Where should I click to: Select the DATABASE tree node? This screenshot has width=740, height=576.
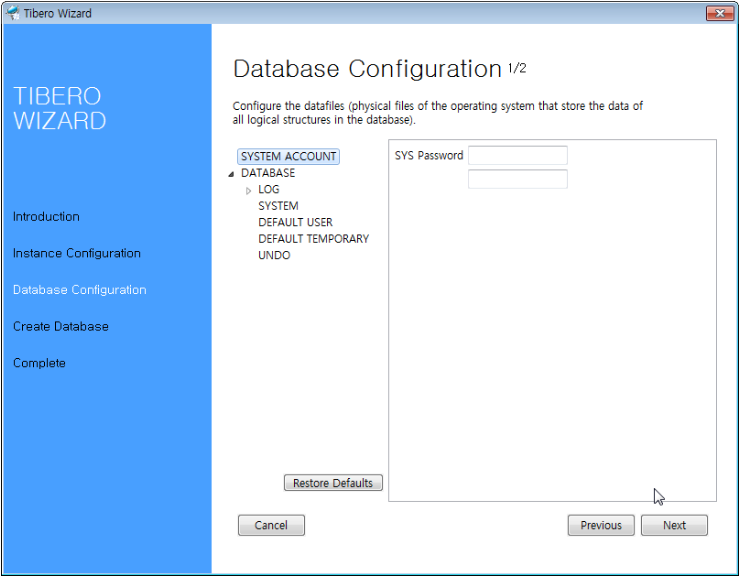(x=268, y=173)
